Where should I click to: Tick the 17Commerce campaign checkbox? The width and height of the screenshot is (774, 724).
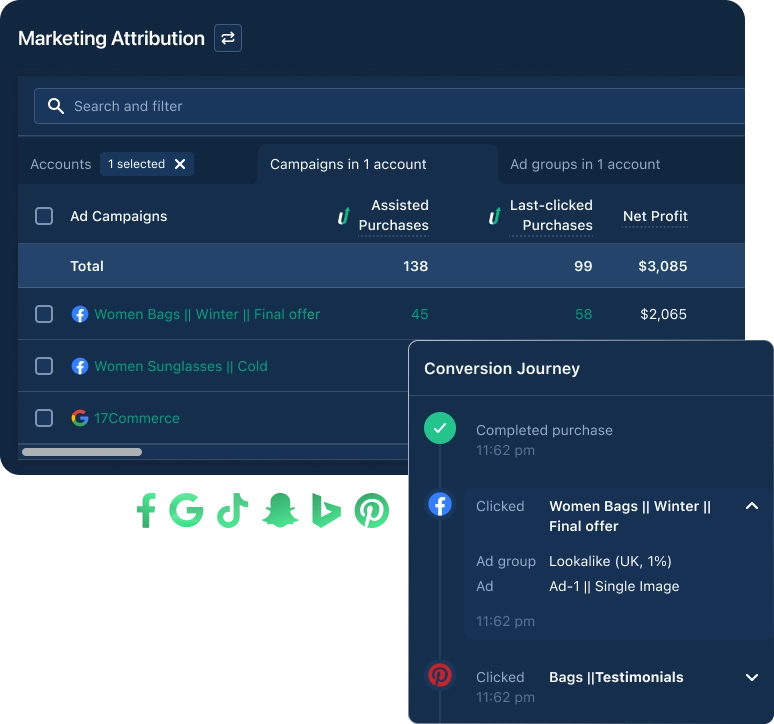[x=44, y=418]
